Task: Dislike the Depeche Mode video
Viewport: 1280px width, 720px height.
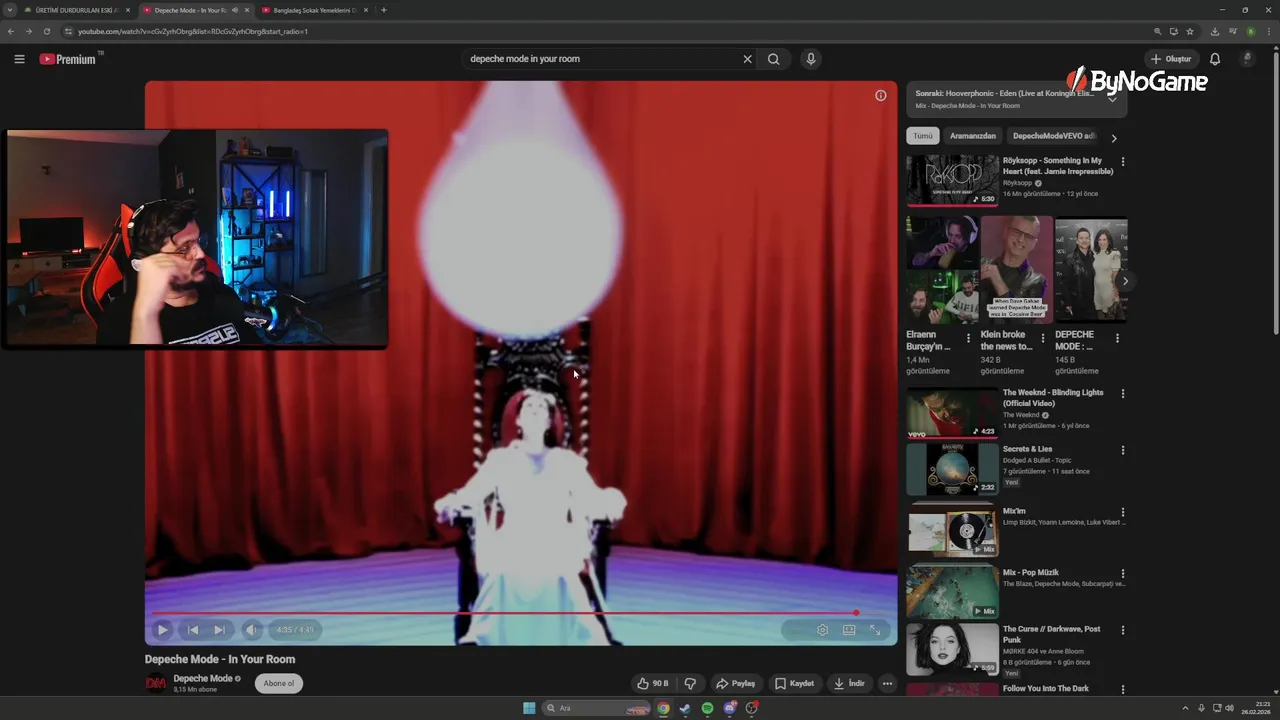Action: pyautogui.click(x=690, y=684)
